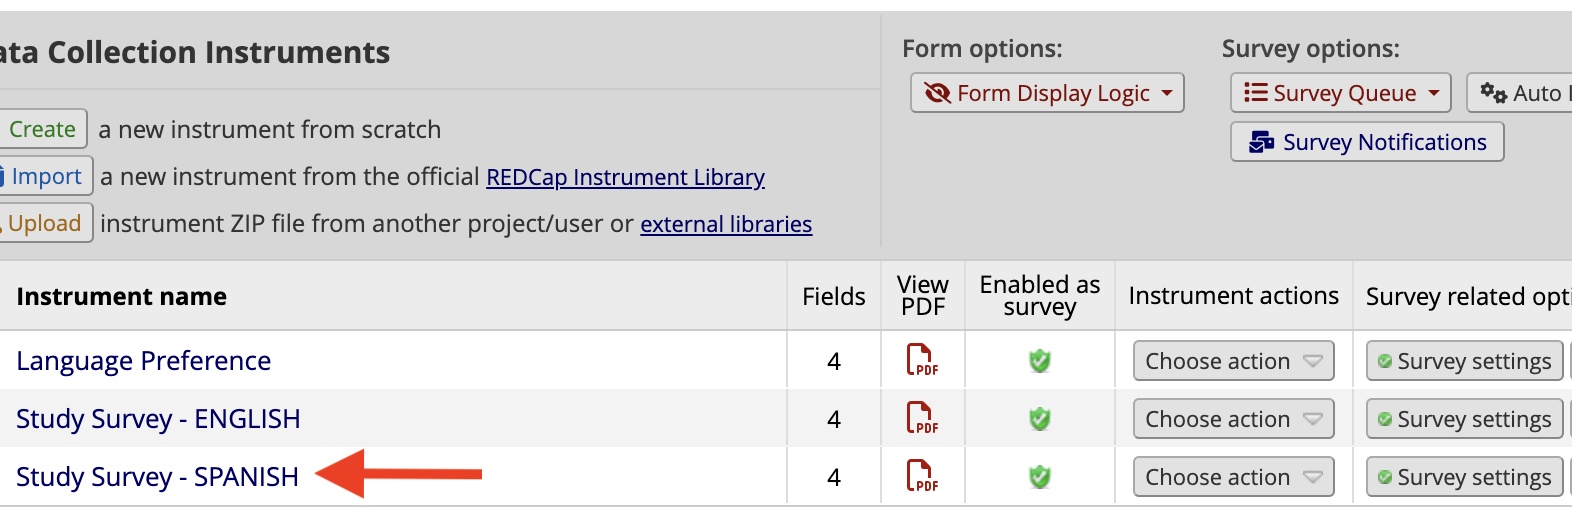Image resolution: width=1572 pixels, height=518 pixels.
Task: Open the Survey Queue menu
Action: (x=1342, y=93)
